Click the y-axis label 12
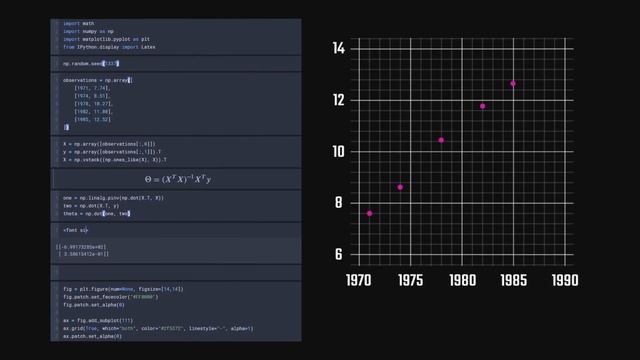The height and width of the screenshot is (360, 640). tap(339, 100)
